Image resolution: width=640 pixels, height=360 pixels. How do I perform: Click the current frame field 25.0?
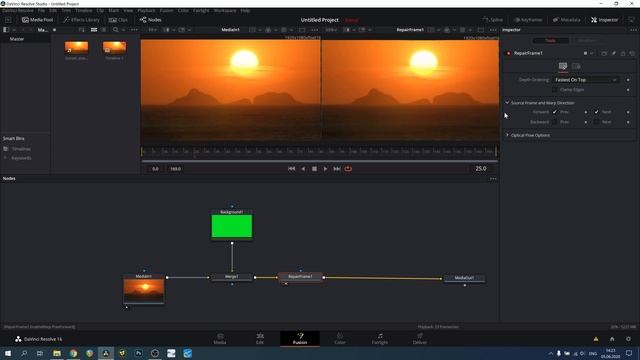click(x=481, y=169)
